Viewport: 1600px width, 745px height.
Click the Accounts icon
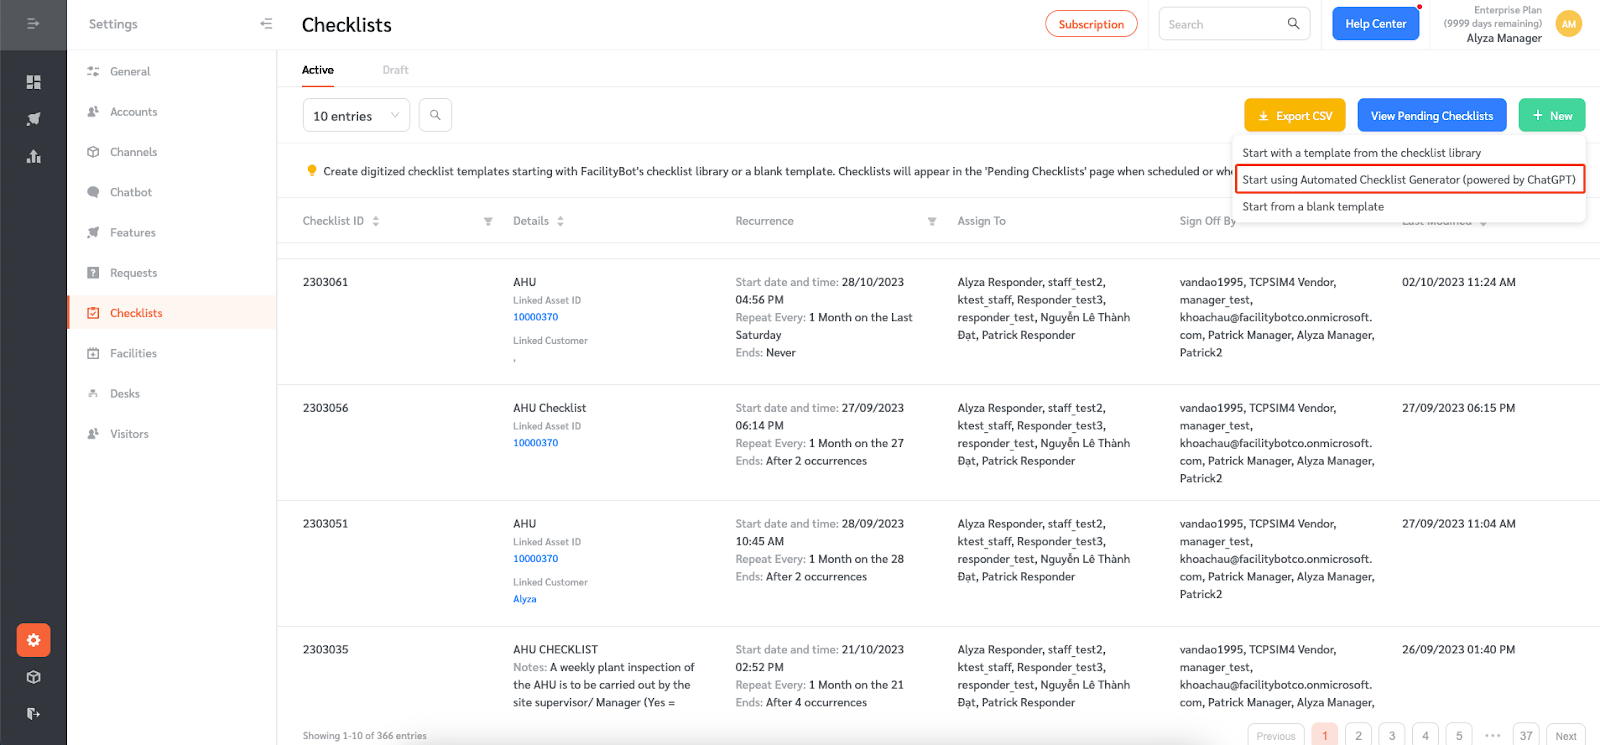pos(93,112)
